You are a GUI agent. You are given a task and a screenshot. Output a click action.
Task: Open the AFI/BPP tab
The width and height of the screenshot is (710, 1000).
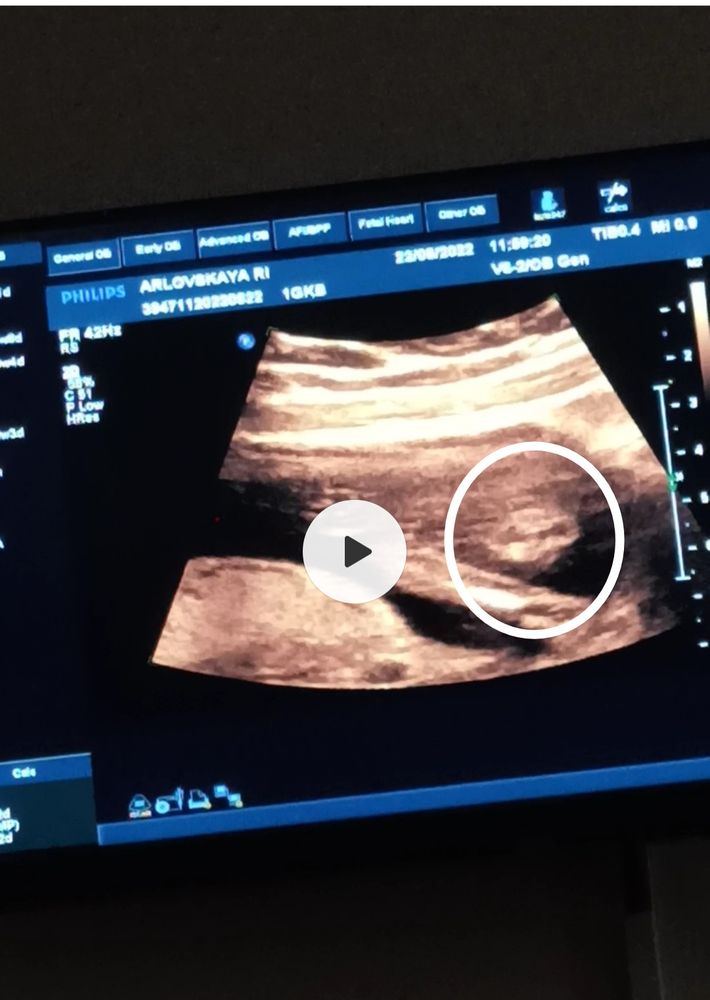coord(309,230)
